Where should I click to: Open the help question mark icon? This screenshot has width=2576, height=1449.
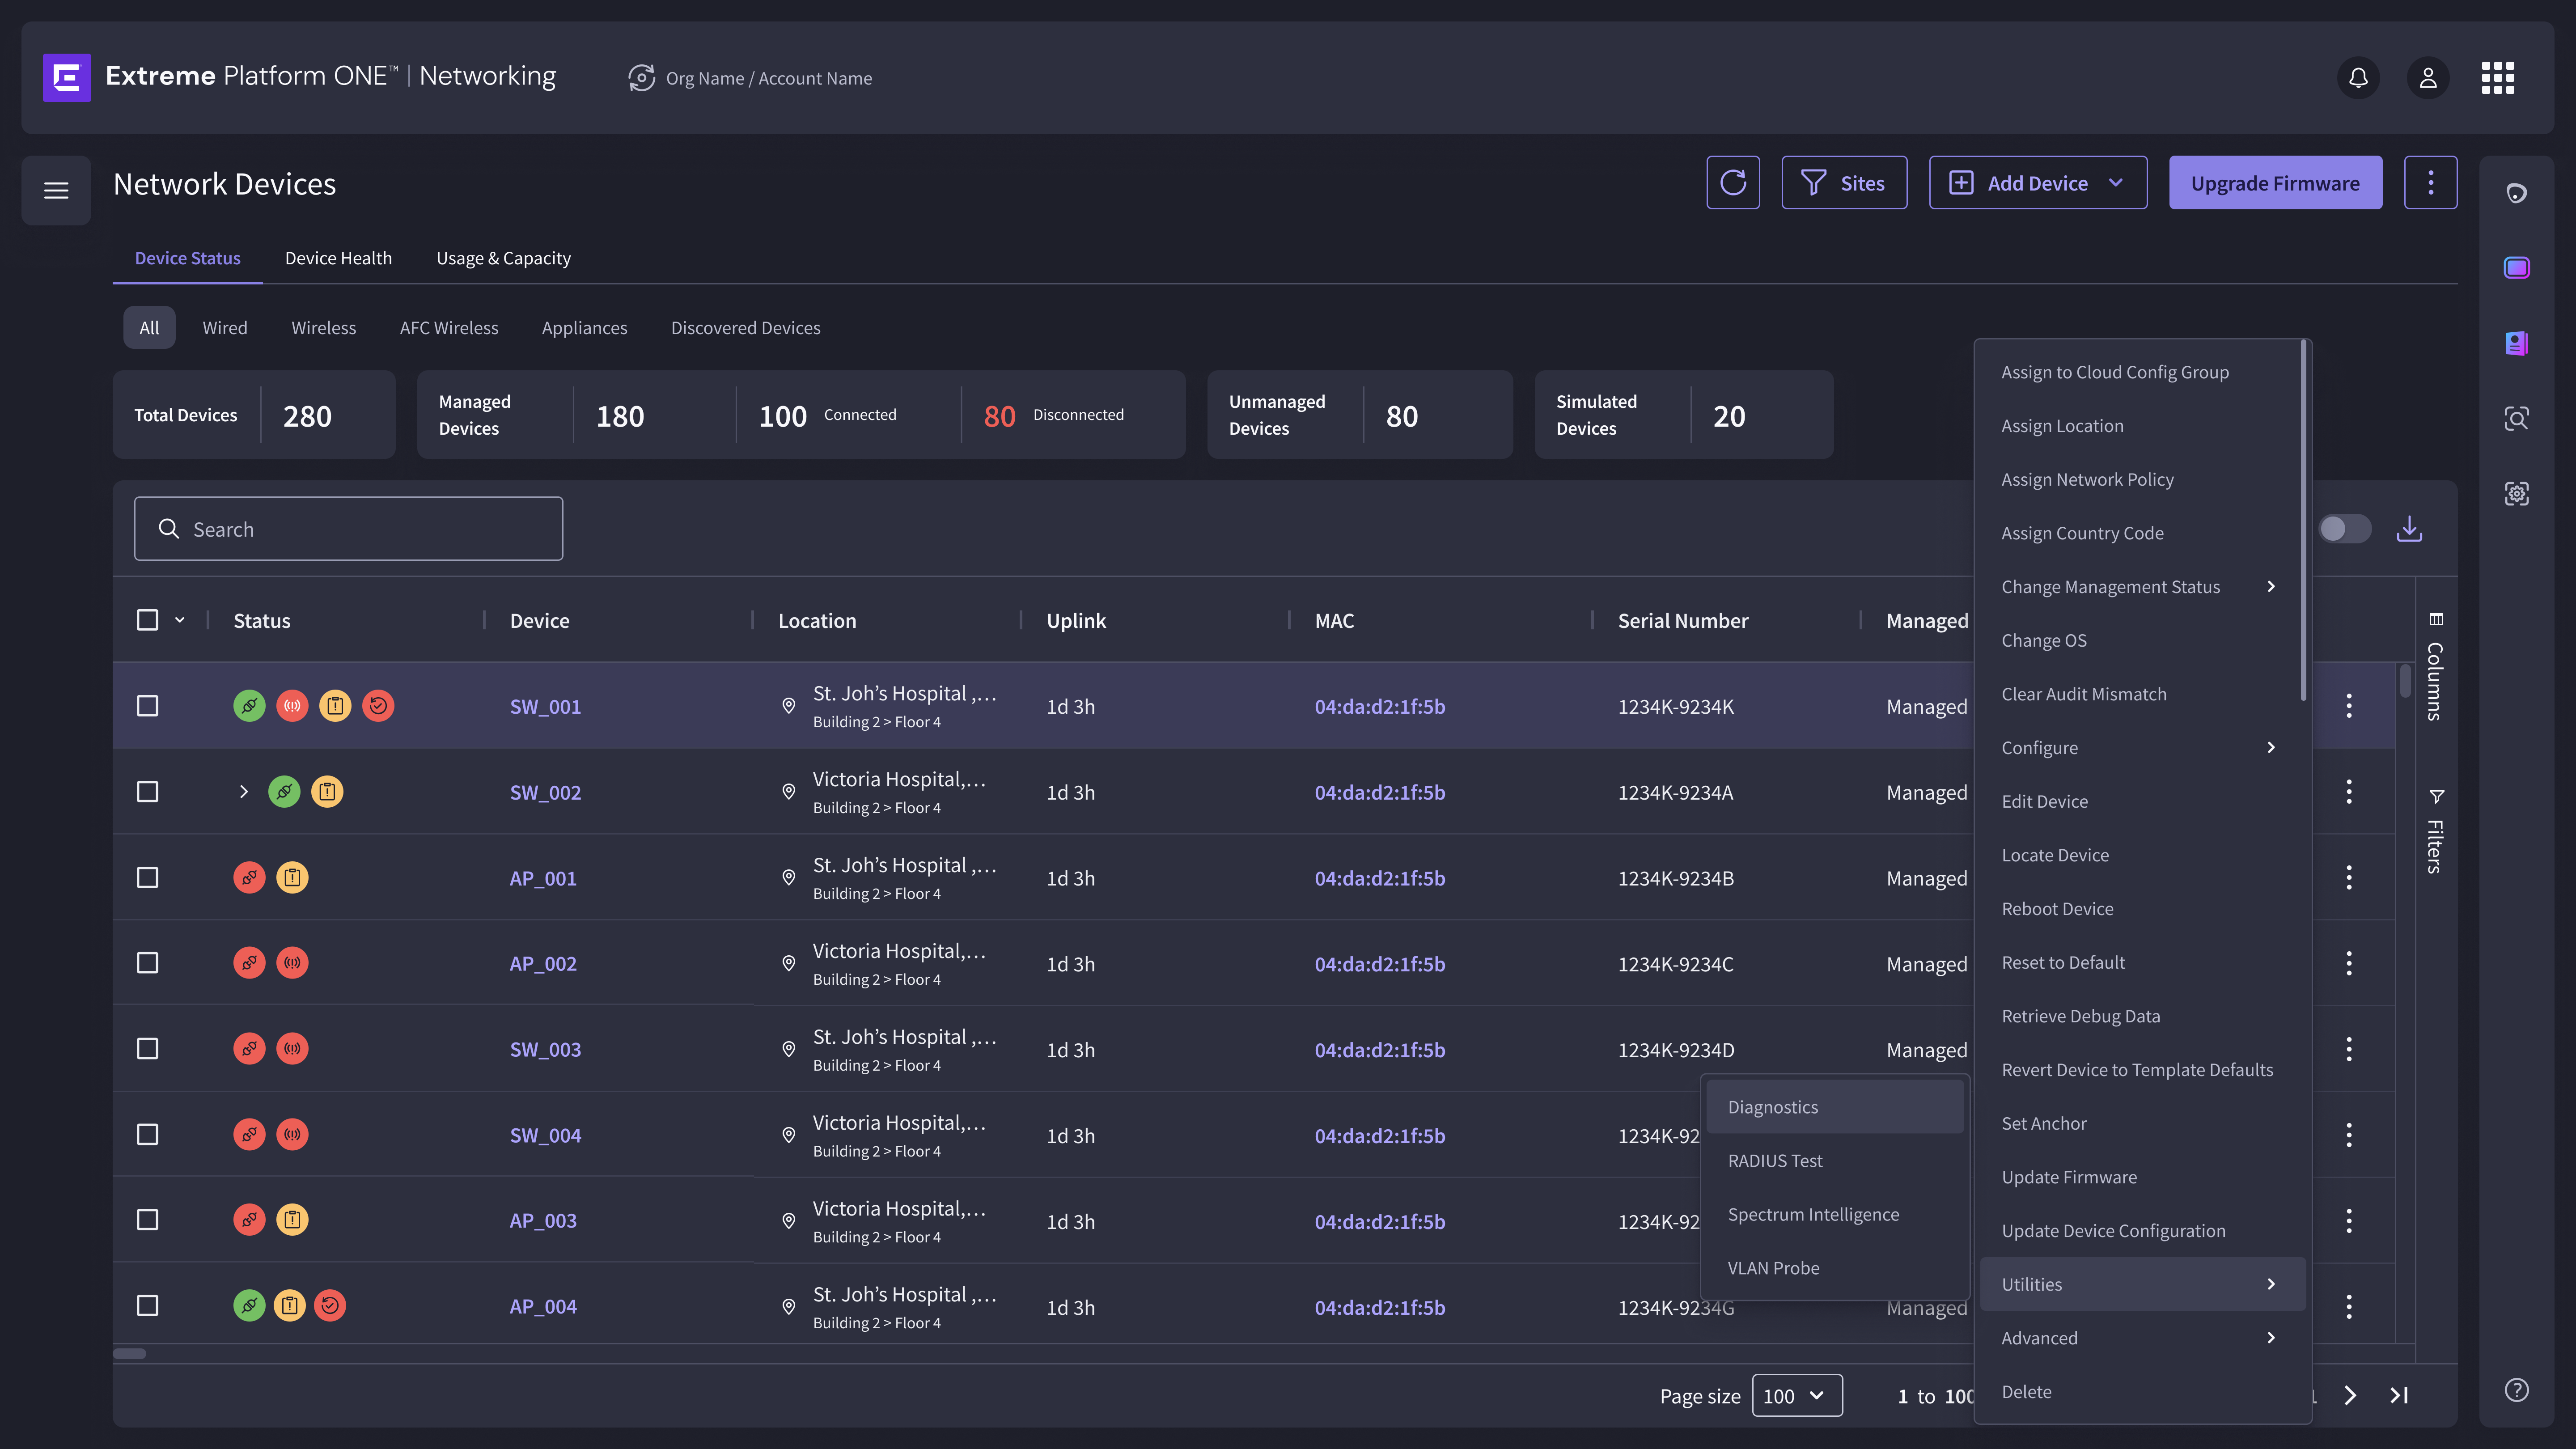pyautogui.click(x=2516, y=1390)
